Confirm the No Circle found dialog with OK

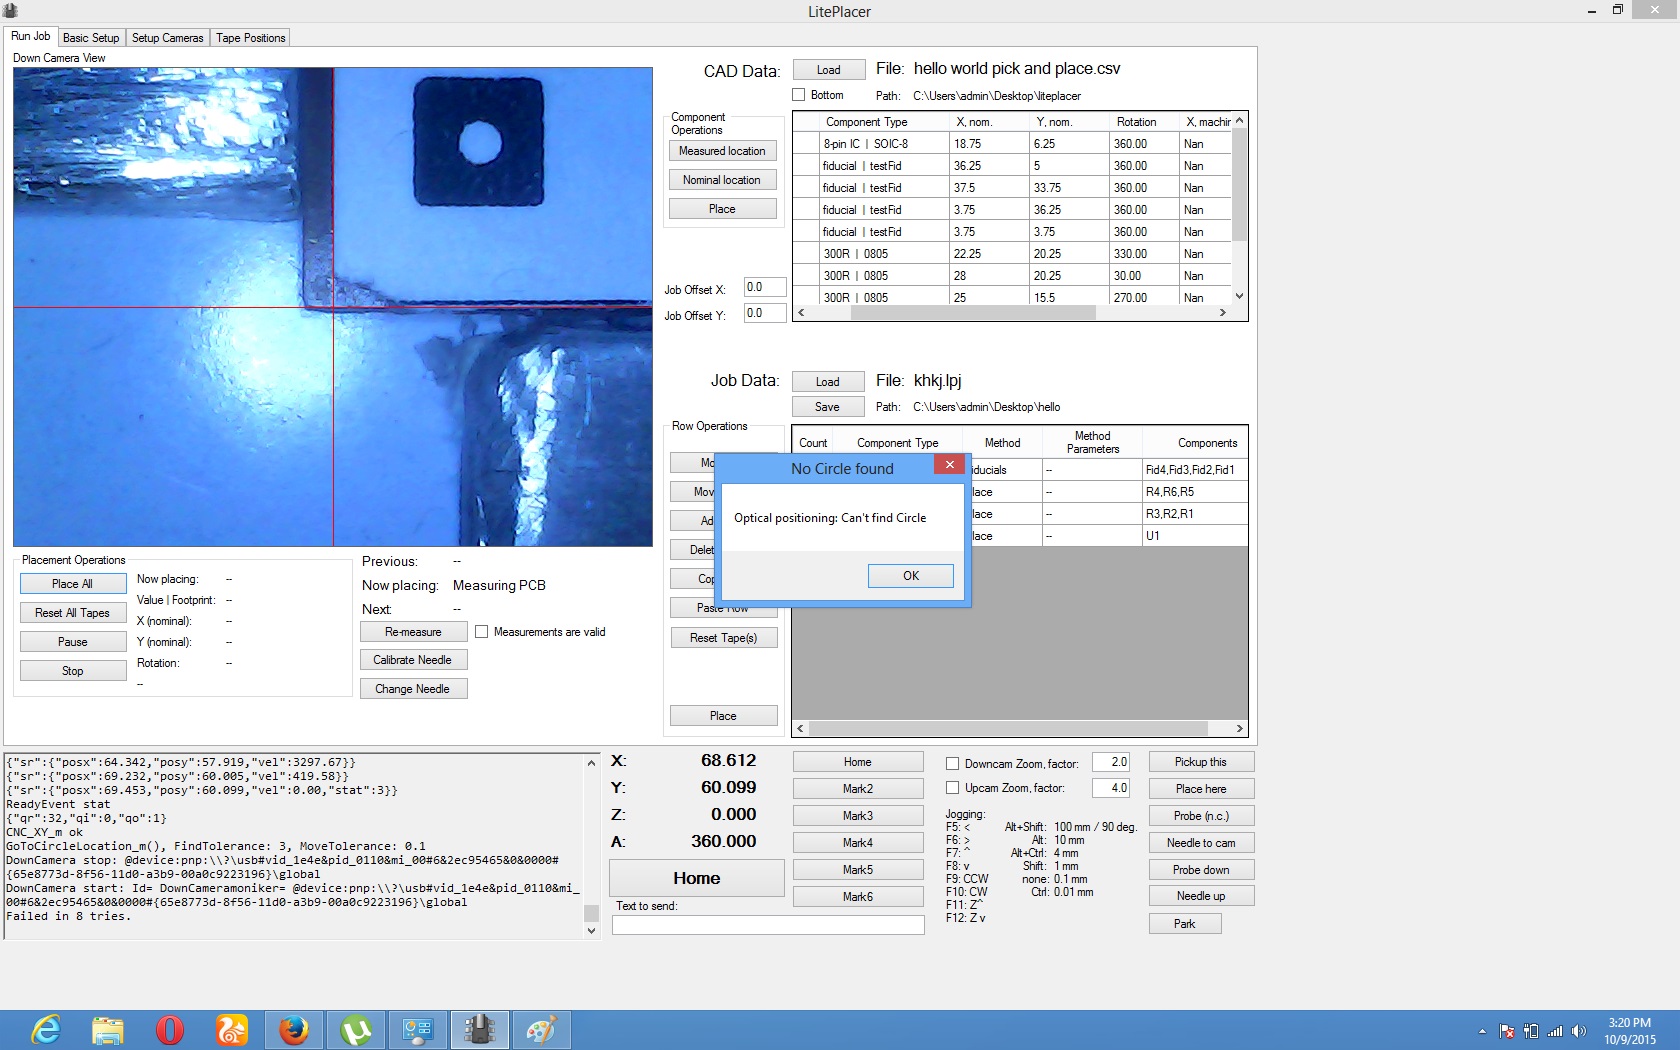910,576
